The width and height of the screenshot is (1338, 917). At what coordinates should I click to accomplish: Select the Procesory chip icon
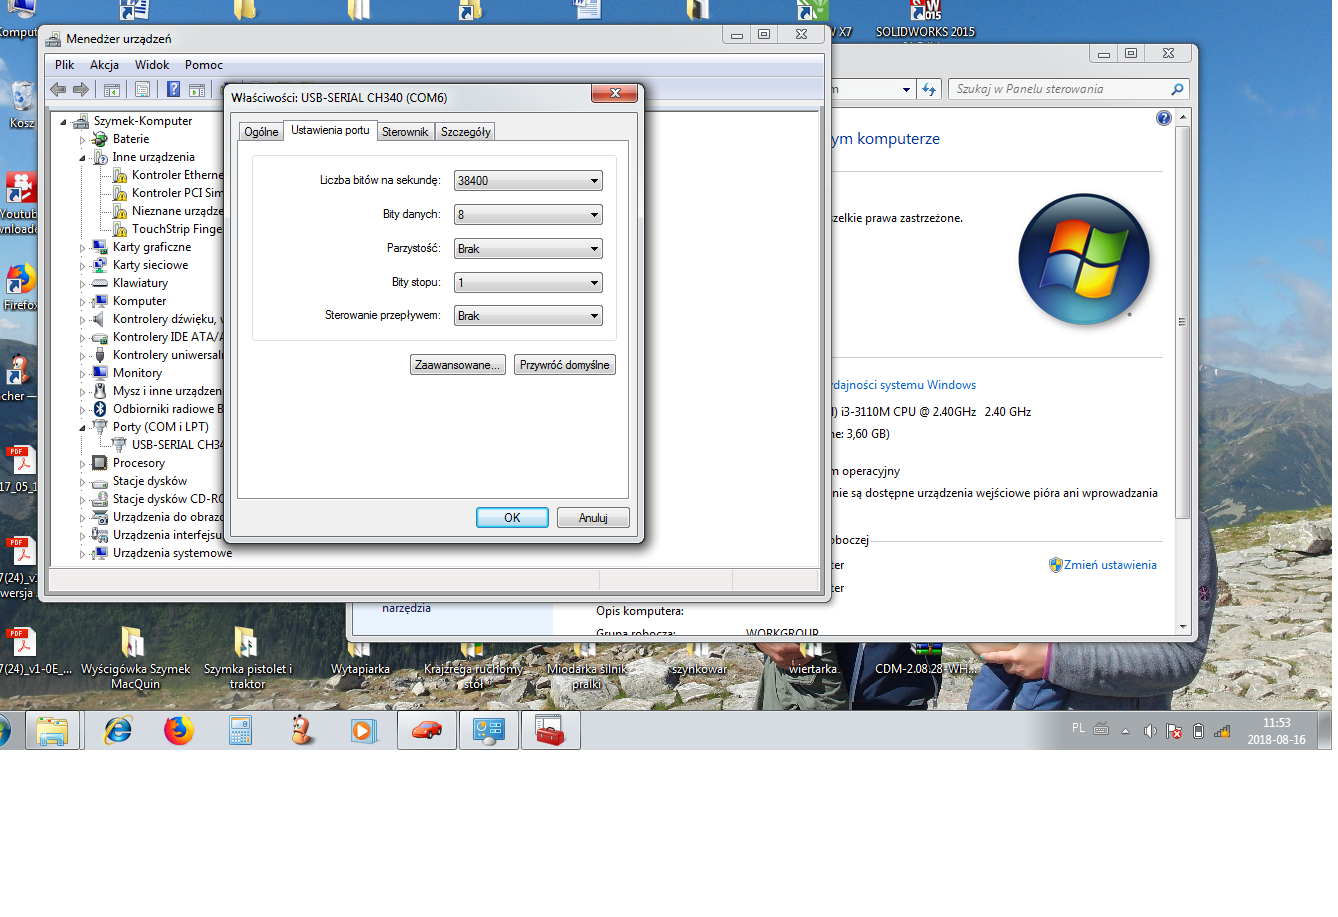pos(100,463)
